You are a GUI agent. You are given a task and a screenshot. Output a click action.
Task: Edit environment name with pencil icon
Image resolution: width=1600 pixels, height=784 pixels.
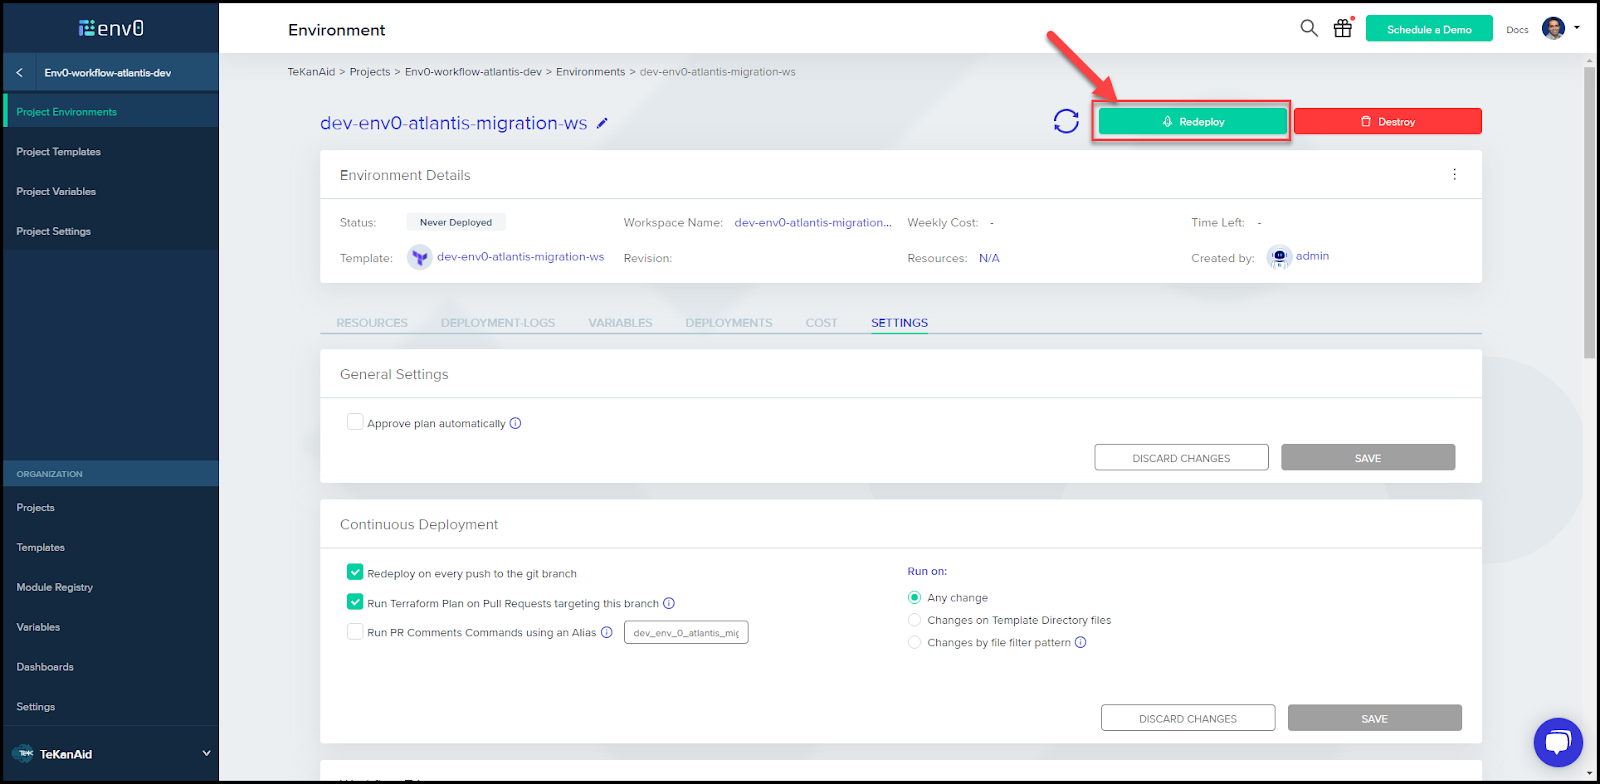(602, 123)
